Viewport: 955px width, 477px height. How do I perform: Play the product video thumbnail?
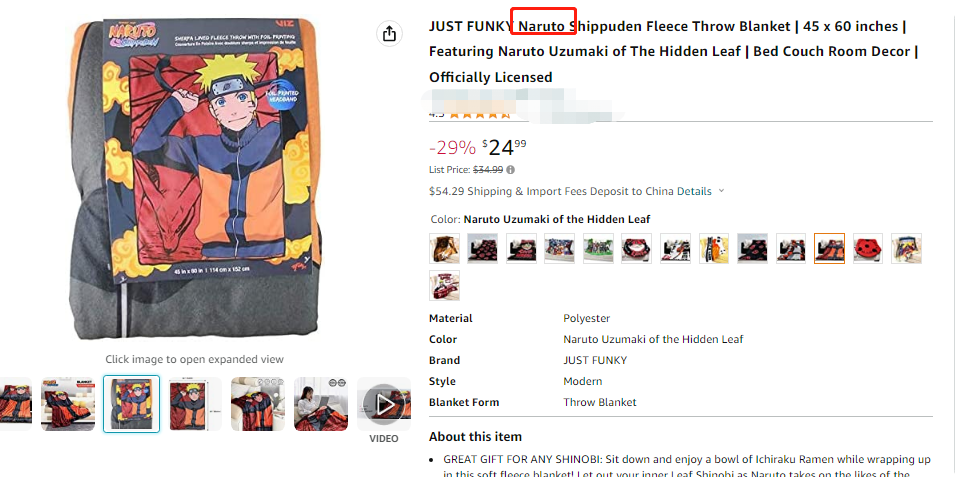click(x=384, y=404)
